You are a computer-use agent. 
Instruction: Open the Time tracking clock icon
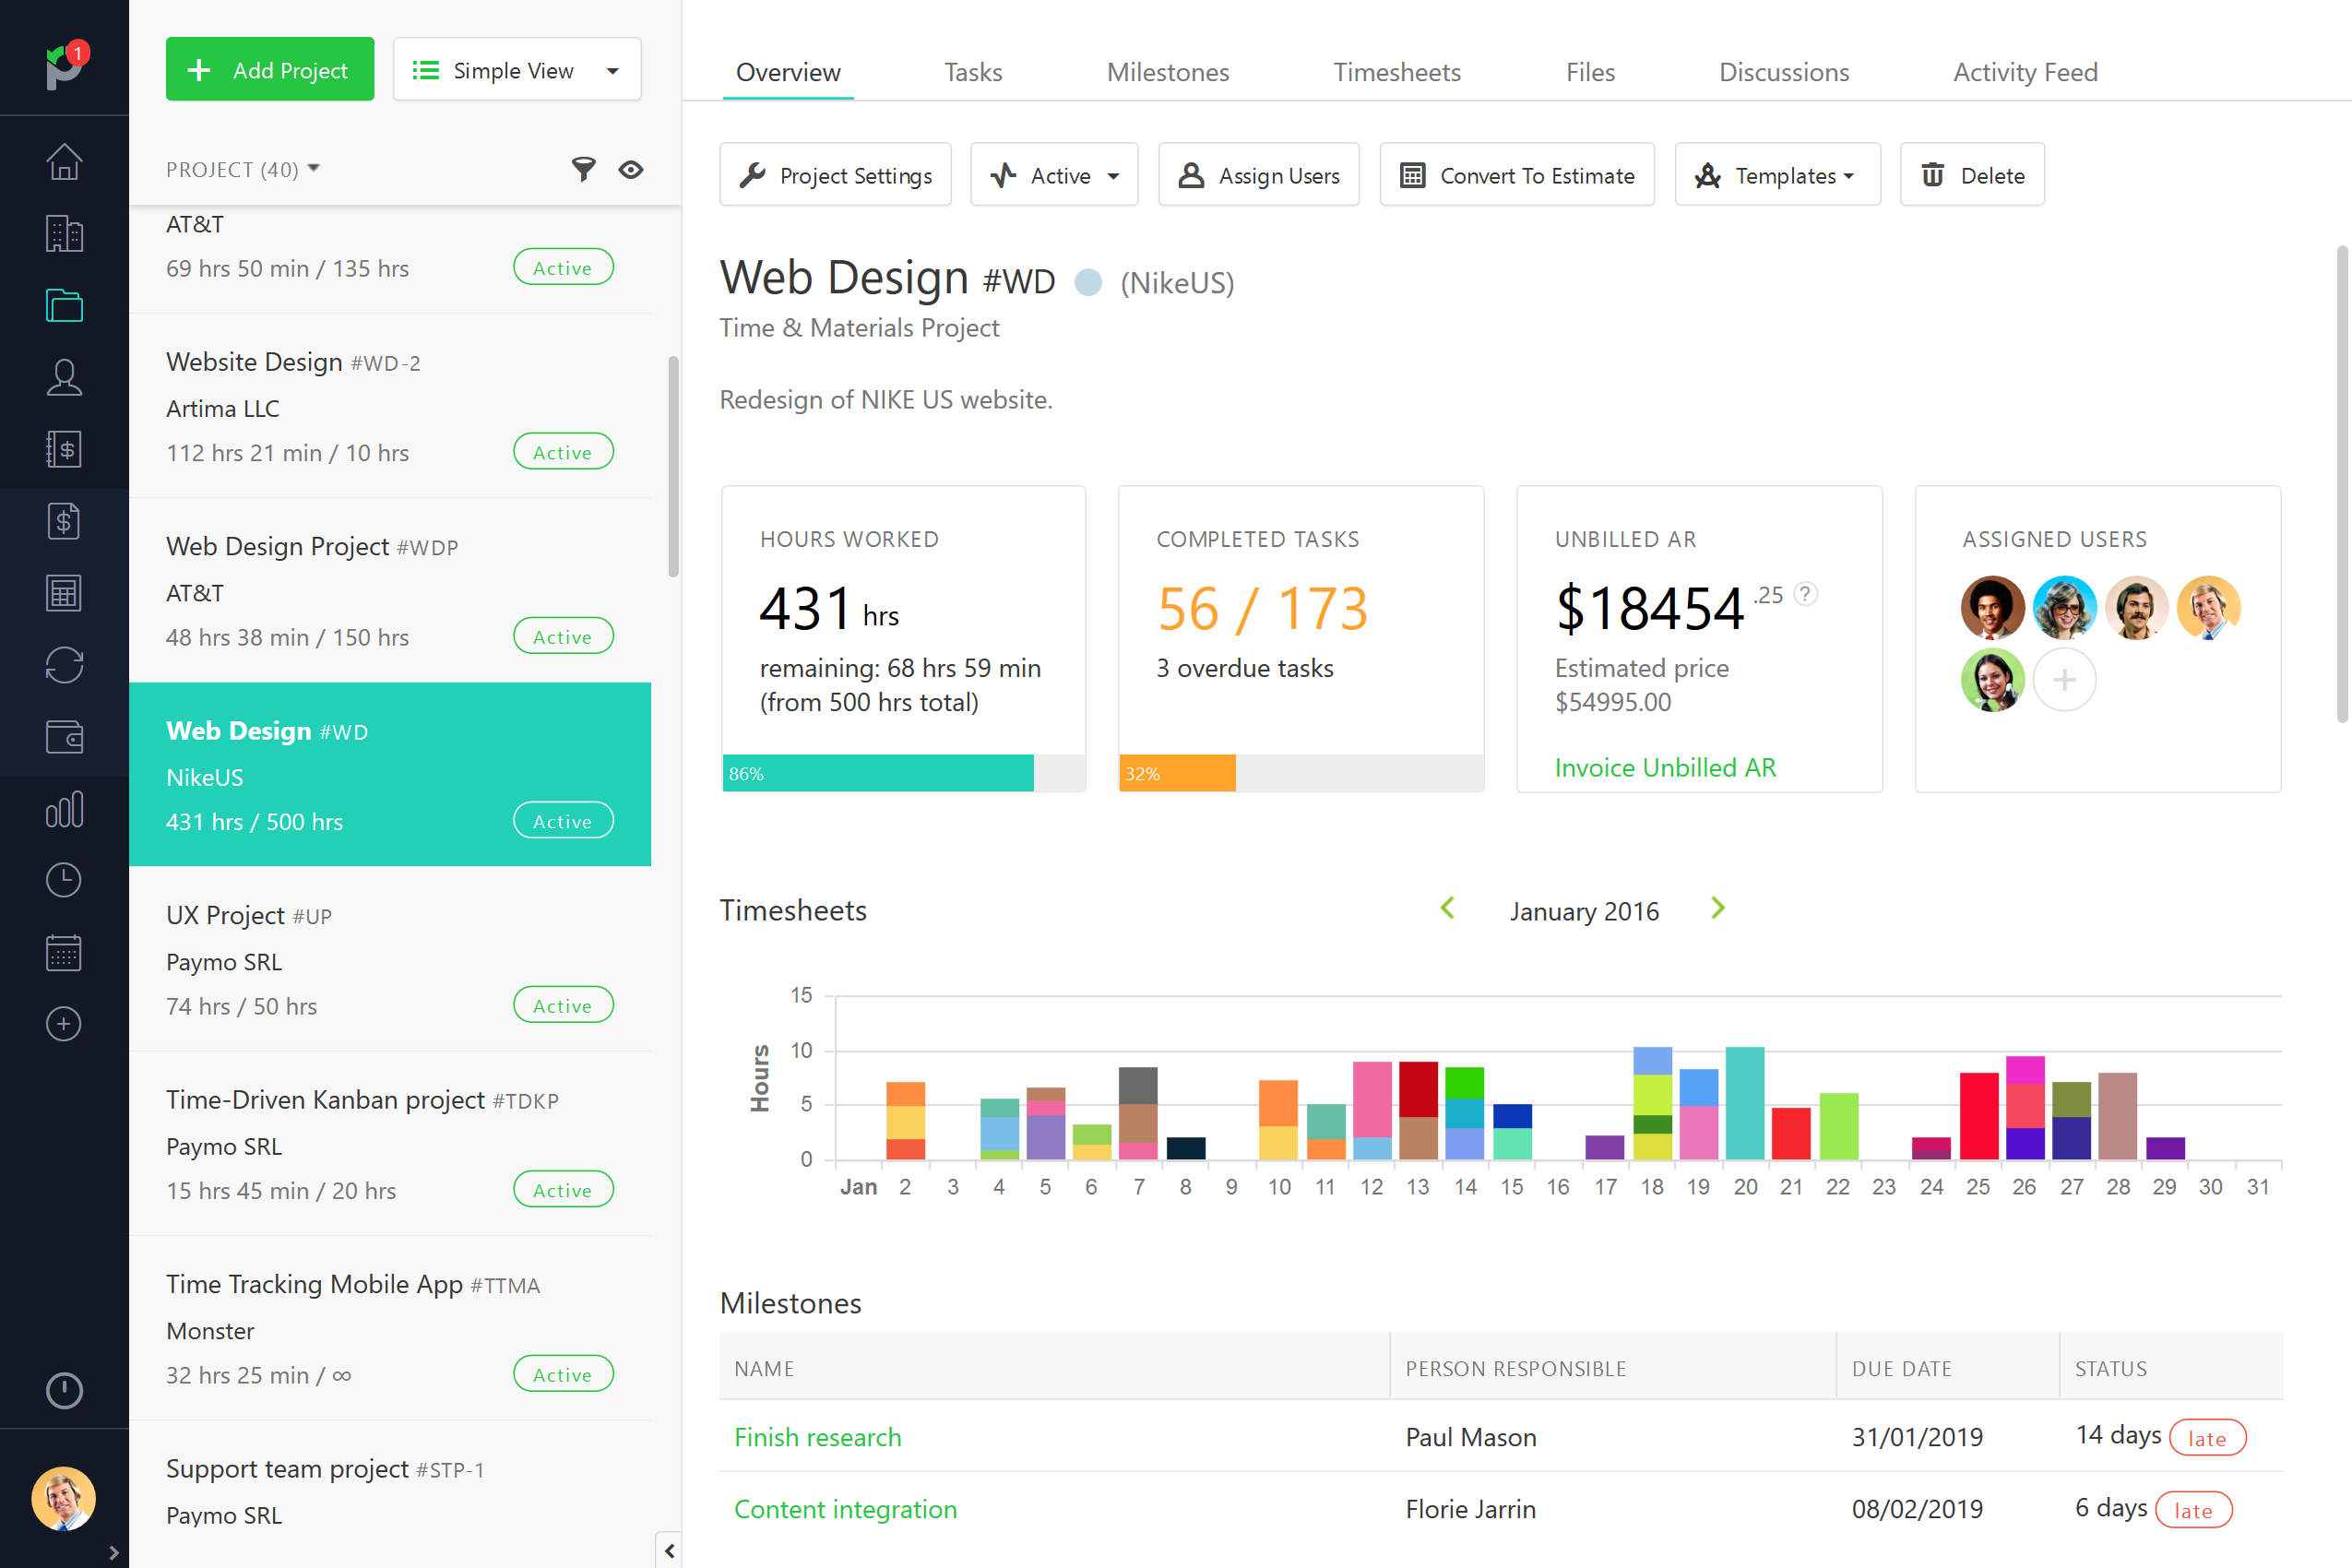(64, 879)
